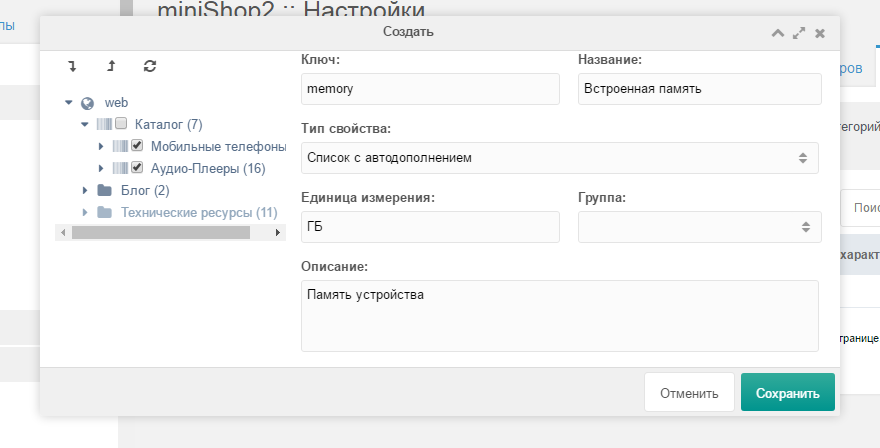
Task: Expand the Блог (2) tree node
Action: (x=85, y=190)
